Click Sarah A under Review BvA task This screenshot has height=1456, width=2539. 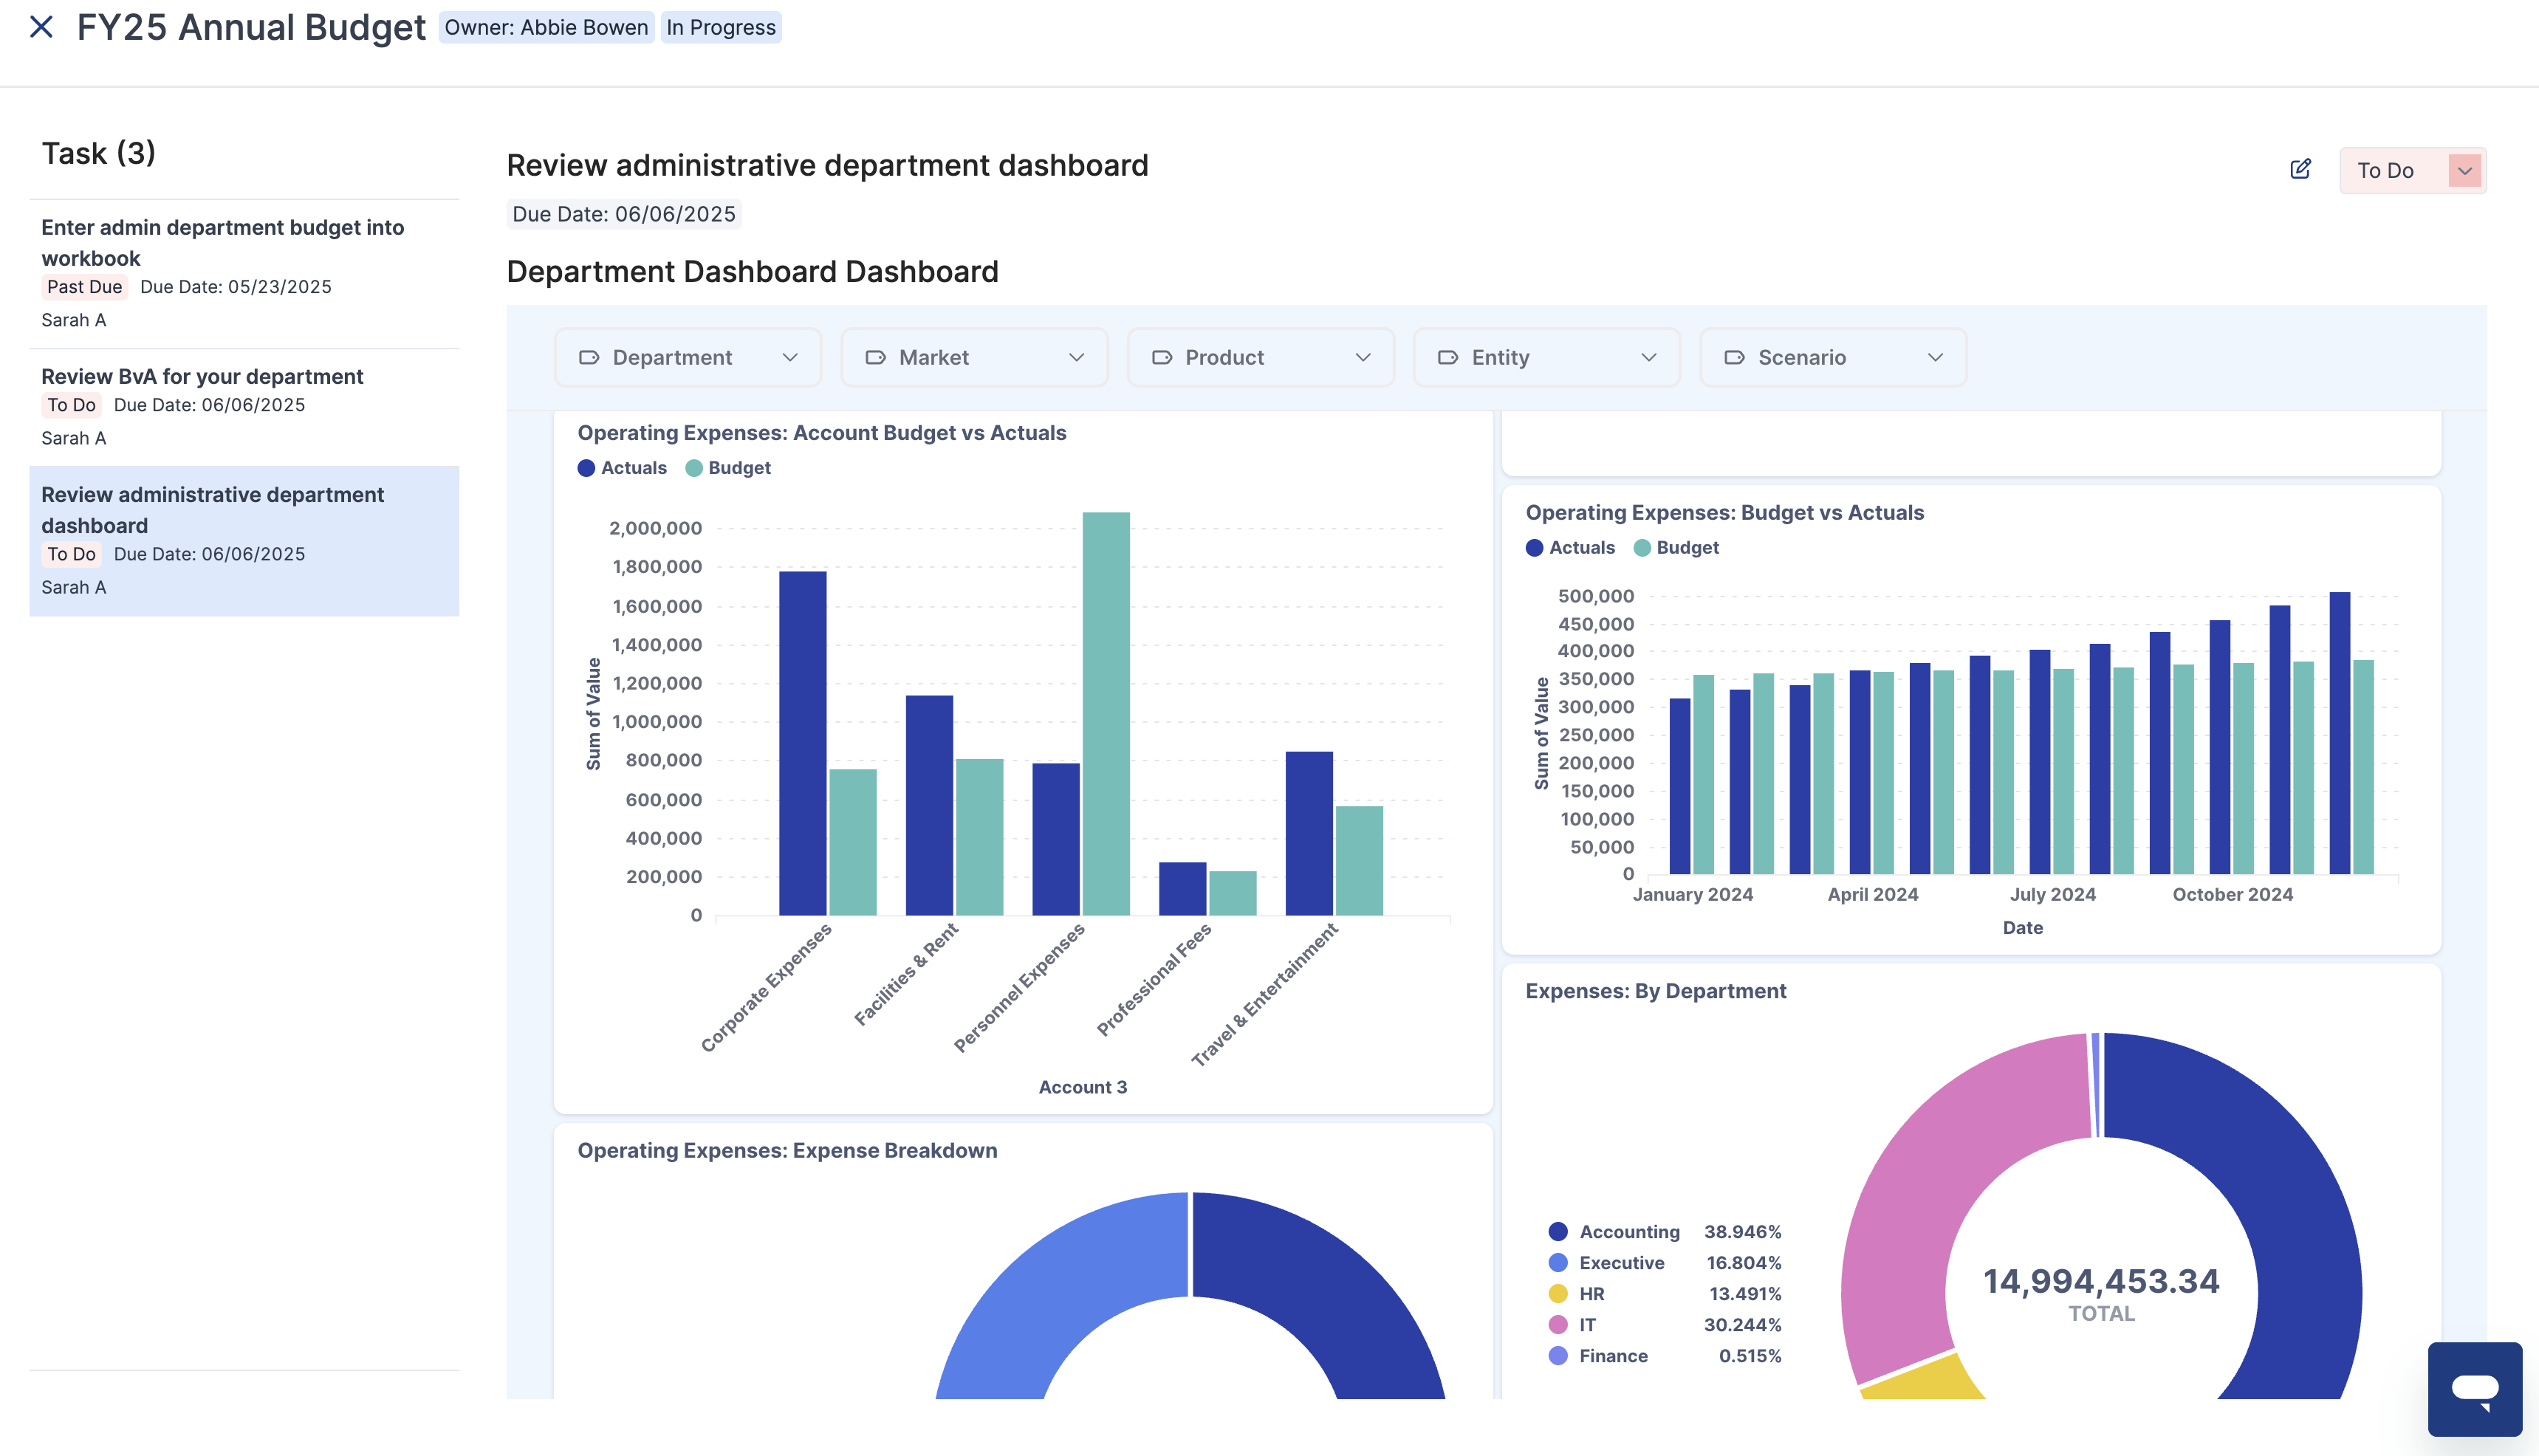tap(73, 438)
